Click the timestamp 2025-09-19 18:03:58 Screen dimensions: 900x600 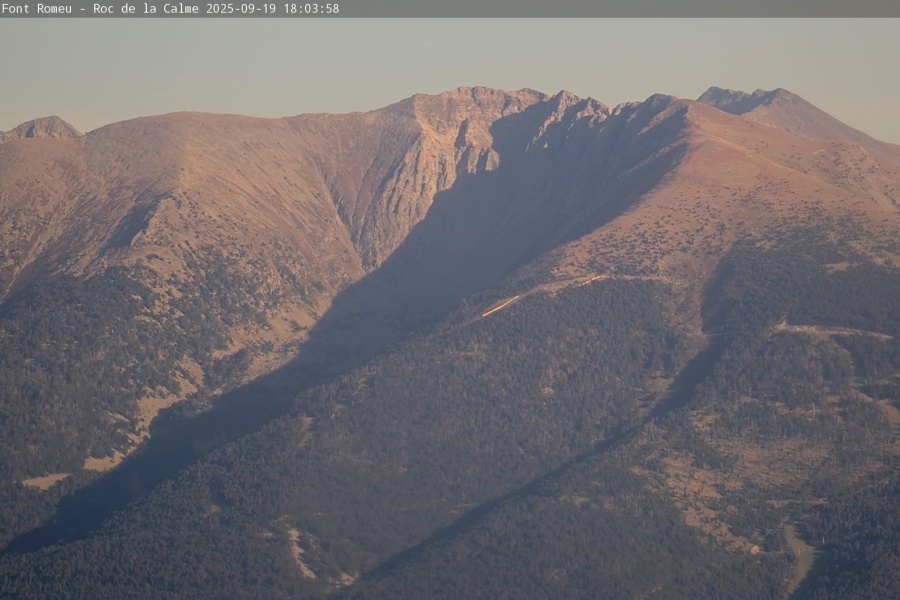point(273,9)
